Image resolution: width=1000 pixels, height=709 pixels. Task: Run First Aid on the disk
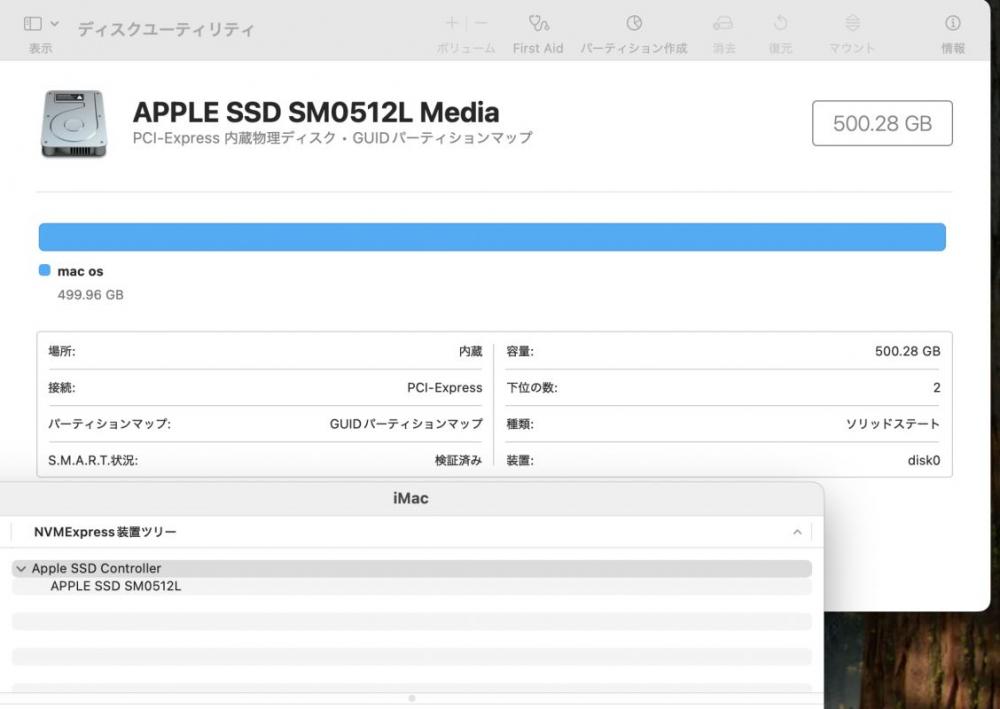[x=538, y=24]
